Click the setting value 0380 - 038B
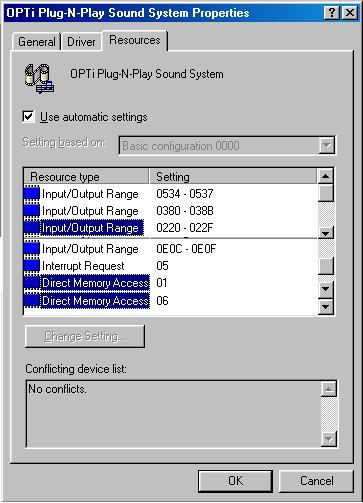Screen dimensions: 363x503 coord(185,211)
